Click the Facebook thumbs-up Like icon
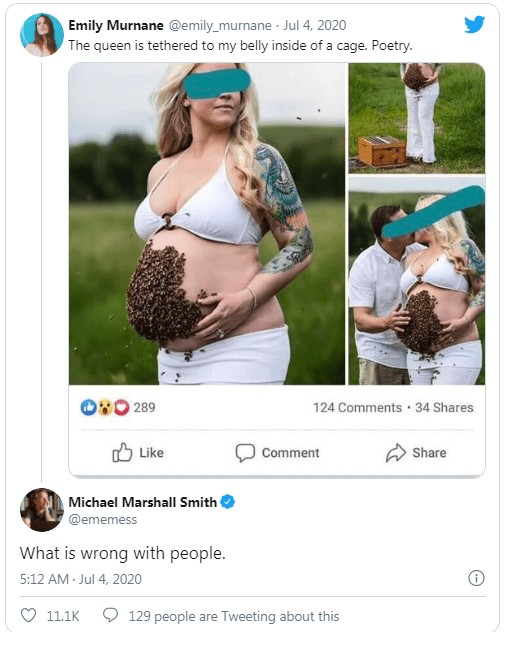 click(122, 453)
